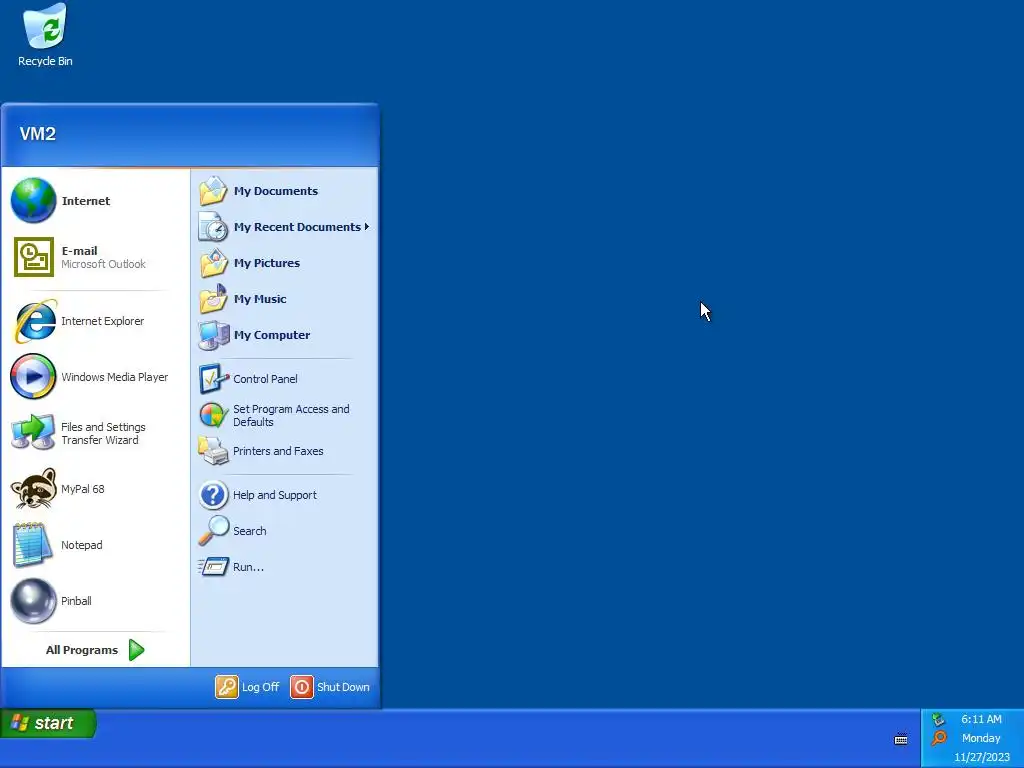
Task: Open Notepad icon
Action: tap(32, 545)
